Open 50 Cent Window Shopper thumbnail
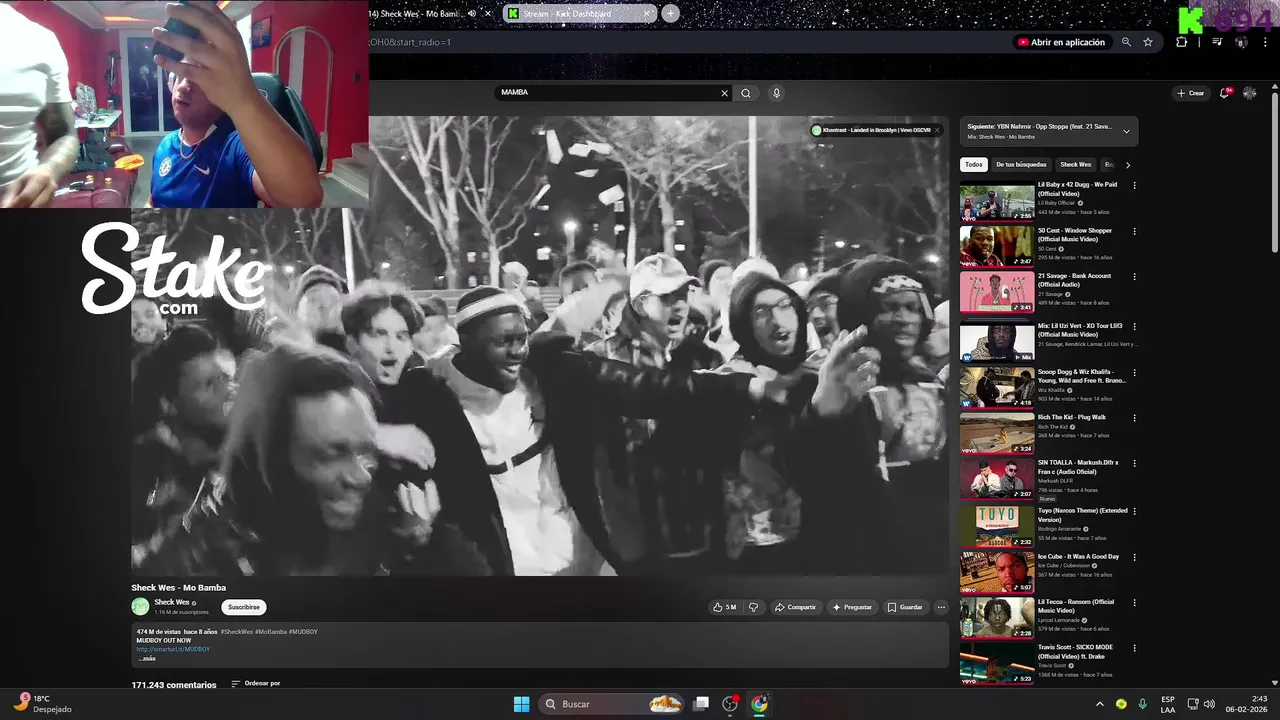This screenshot has height=720, width=1280. [997, 246]
